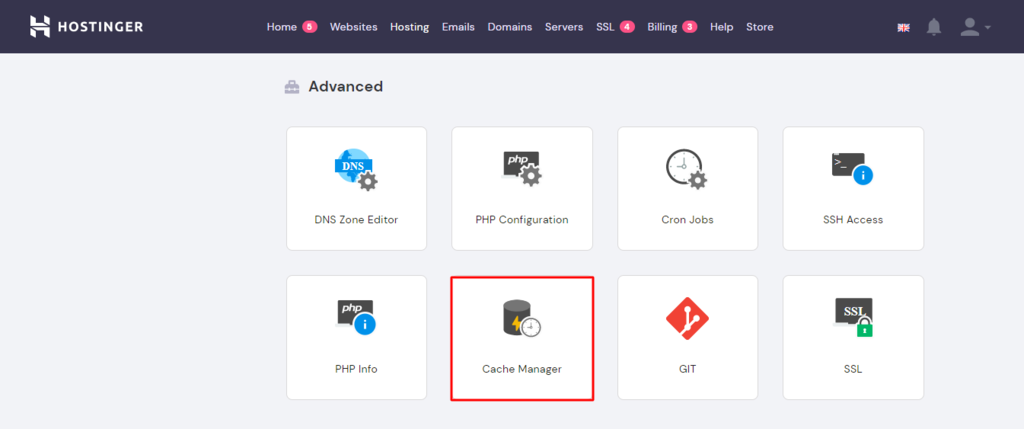Open the Websites menu item
This screenshot has height=429, width=1024.
[353, 27]
